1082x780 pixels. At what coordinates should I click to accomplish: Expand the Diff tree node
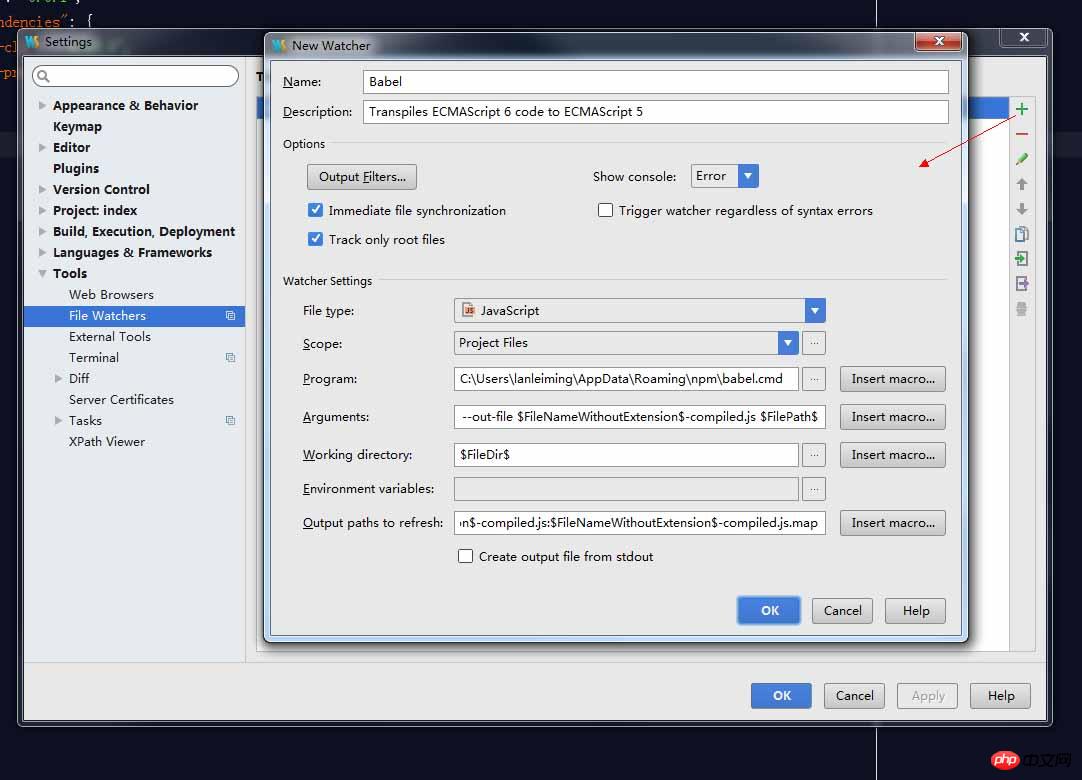coord(59,378)
